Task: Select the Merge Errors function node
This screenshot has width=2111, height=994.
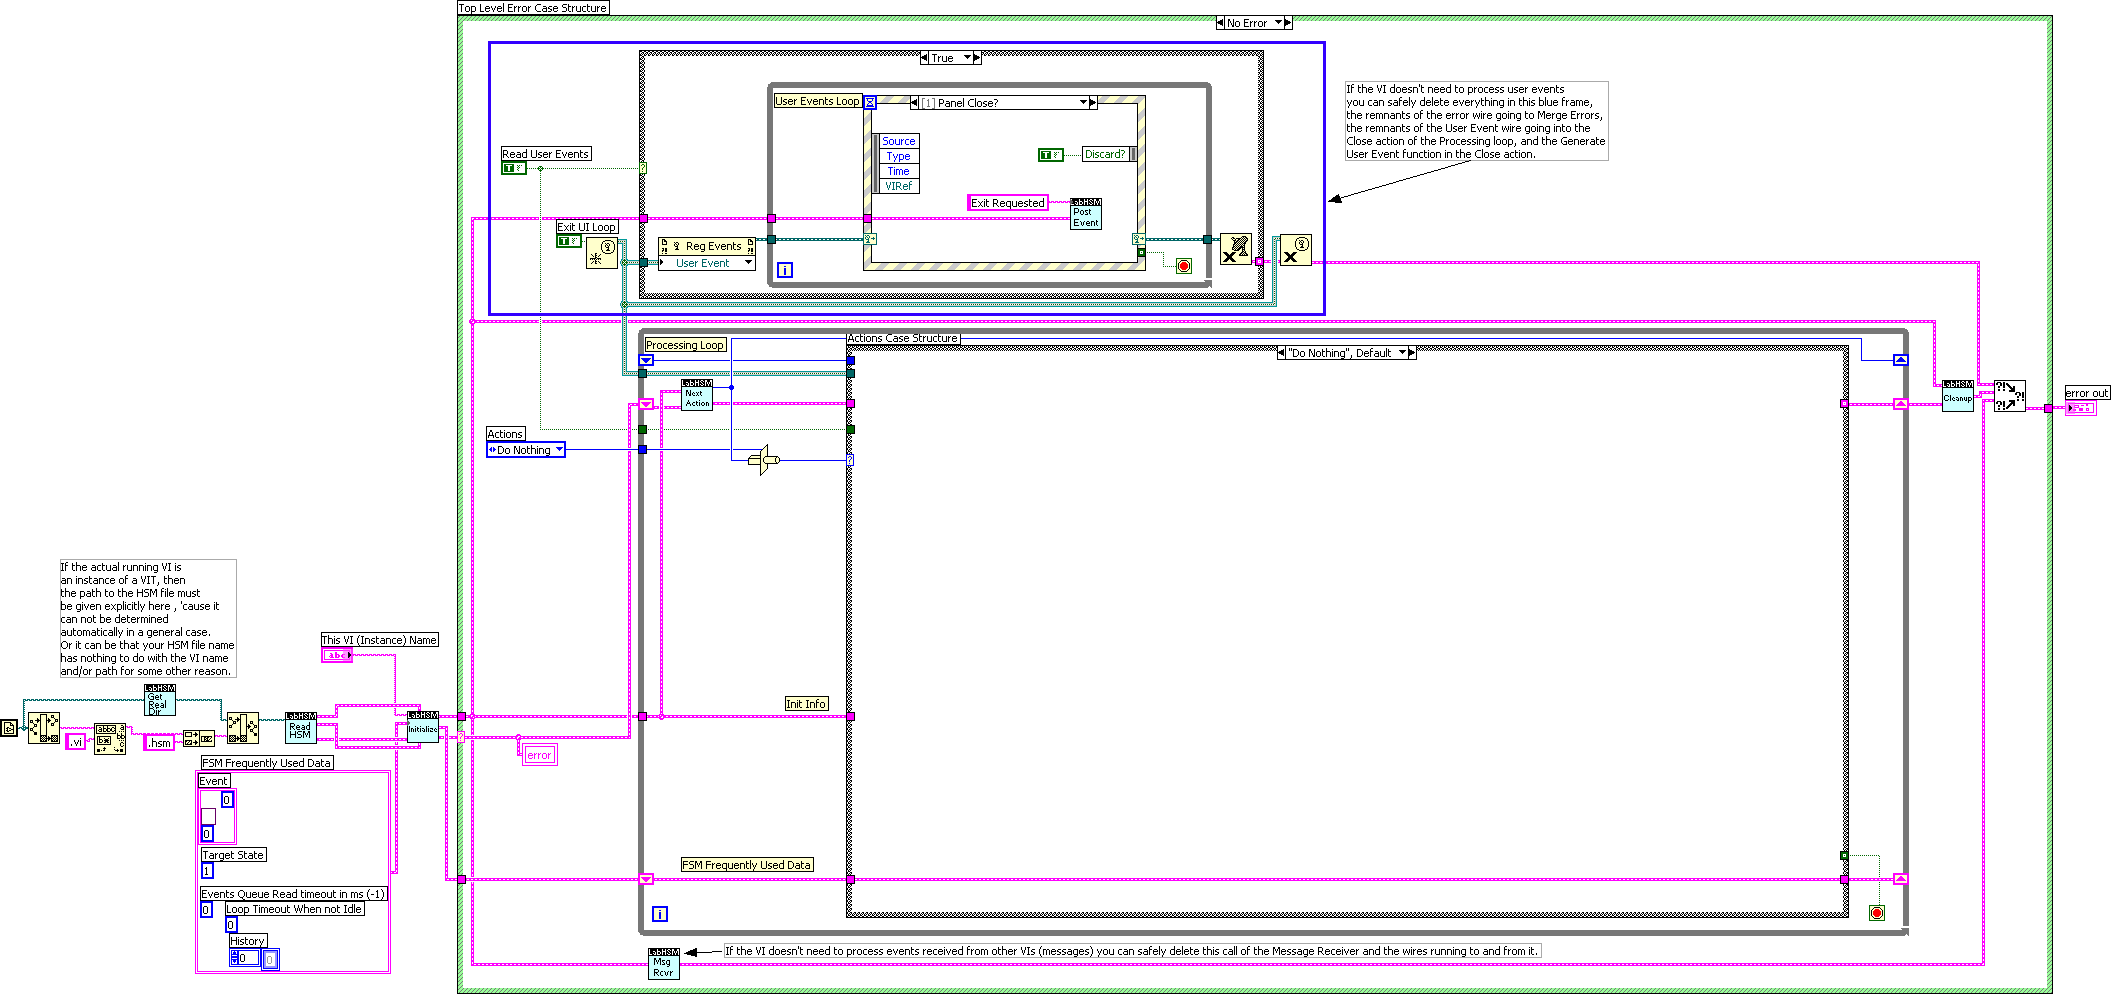Action: pyautogui.click(x=2008, y=396)
